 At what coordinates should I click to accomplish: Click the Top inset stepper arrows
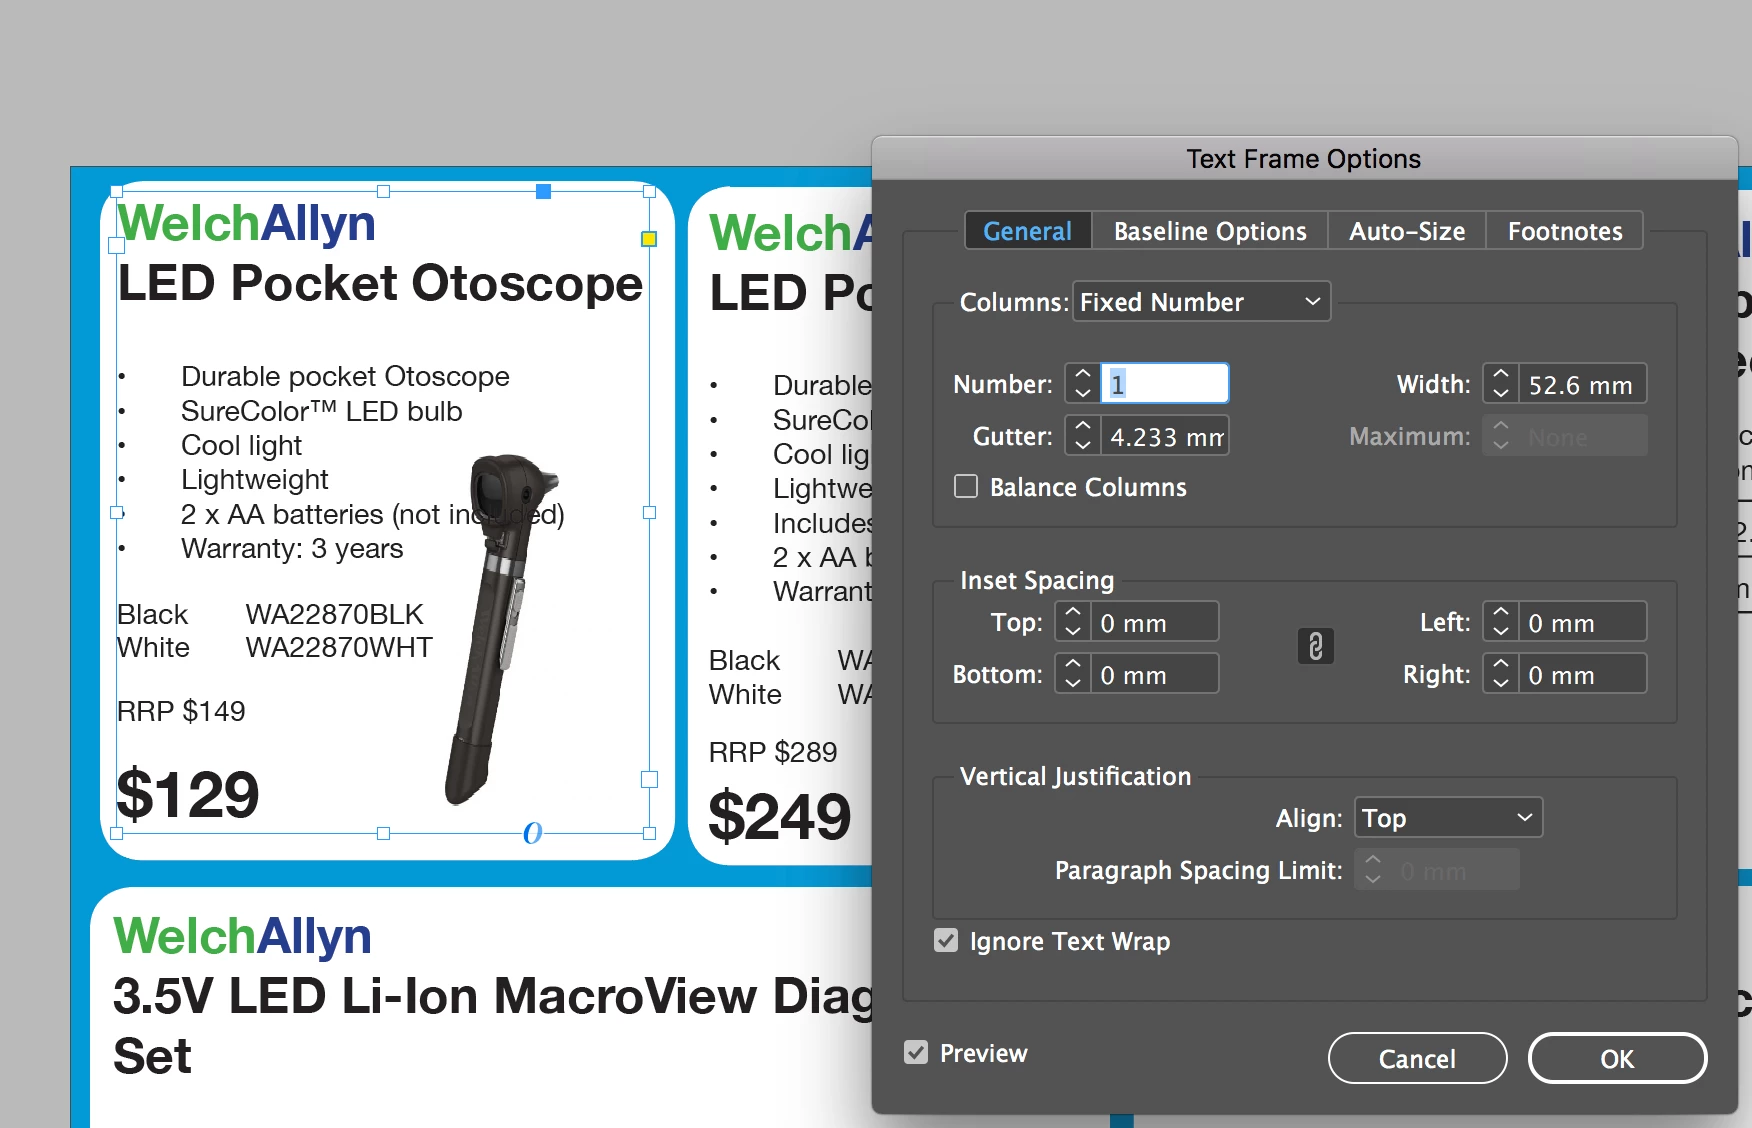tap(1073, 622)
